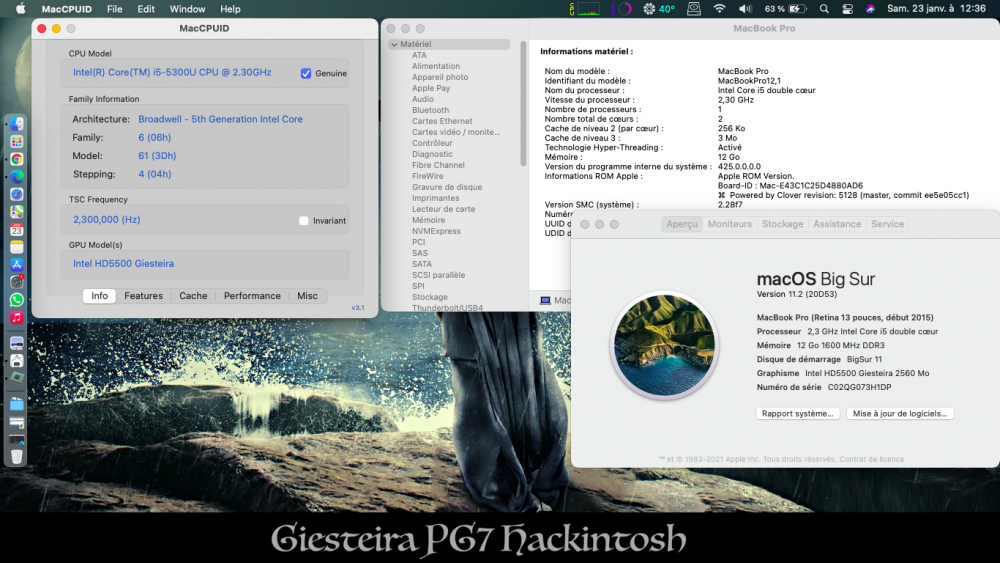Launch WhatsApp from the dock
The height and width of the screenshot is (563, 1000).
click(17, 300)
